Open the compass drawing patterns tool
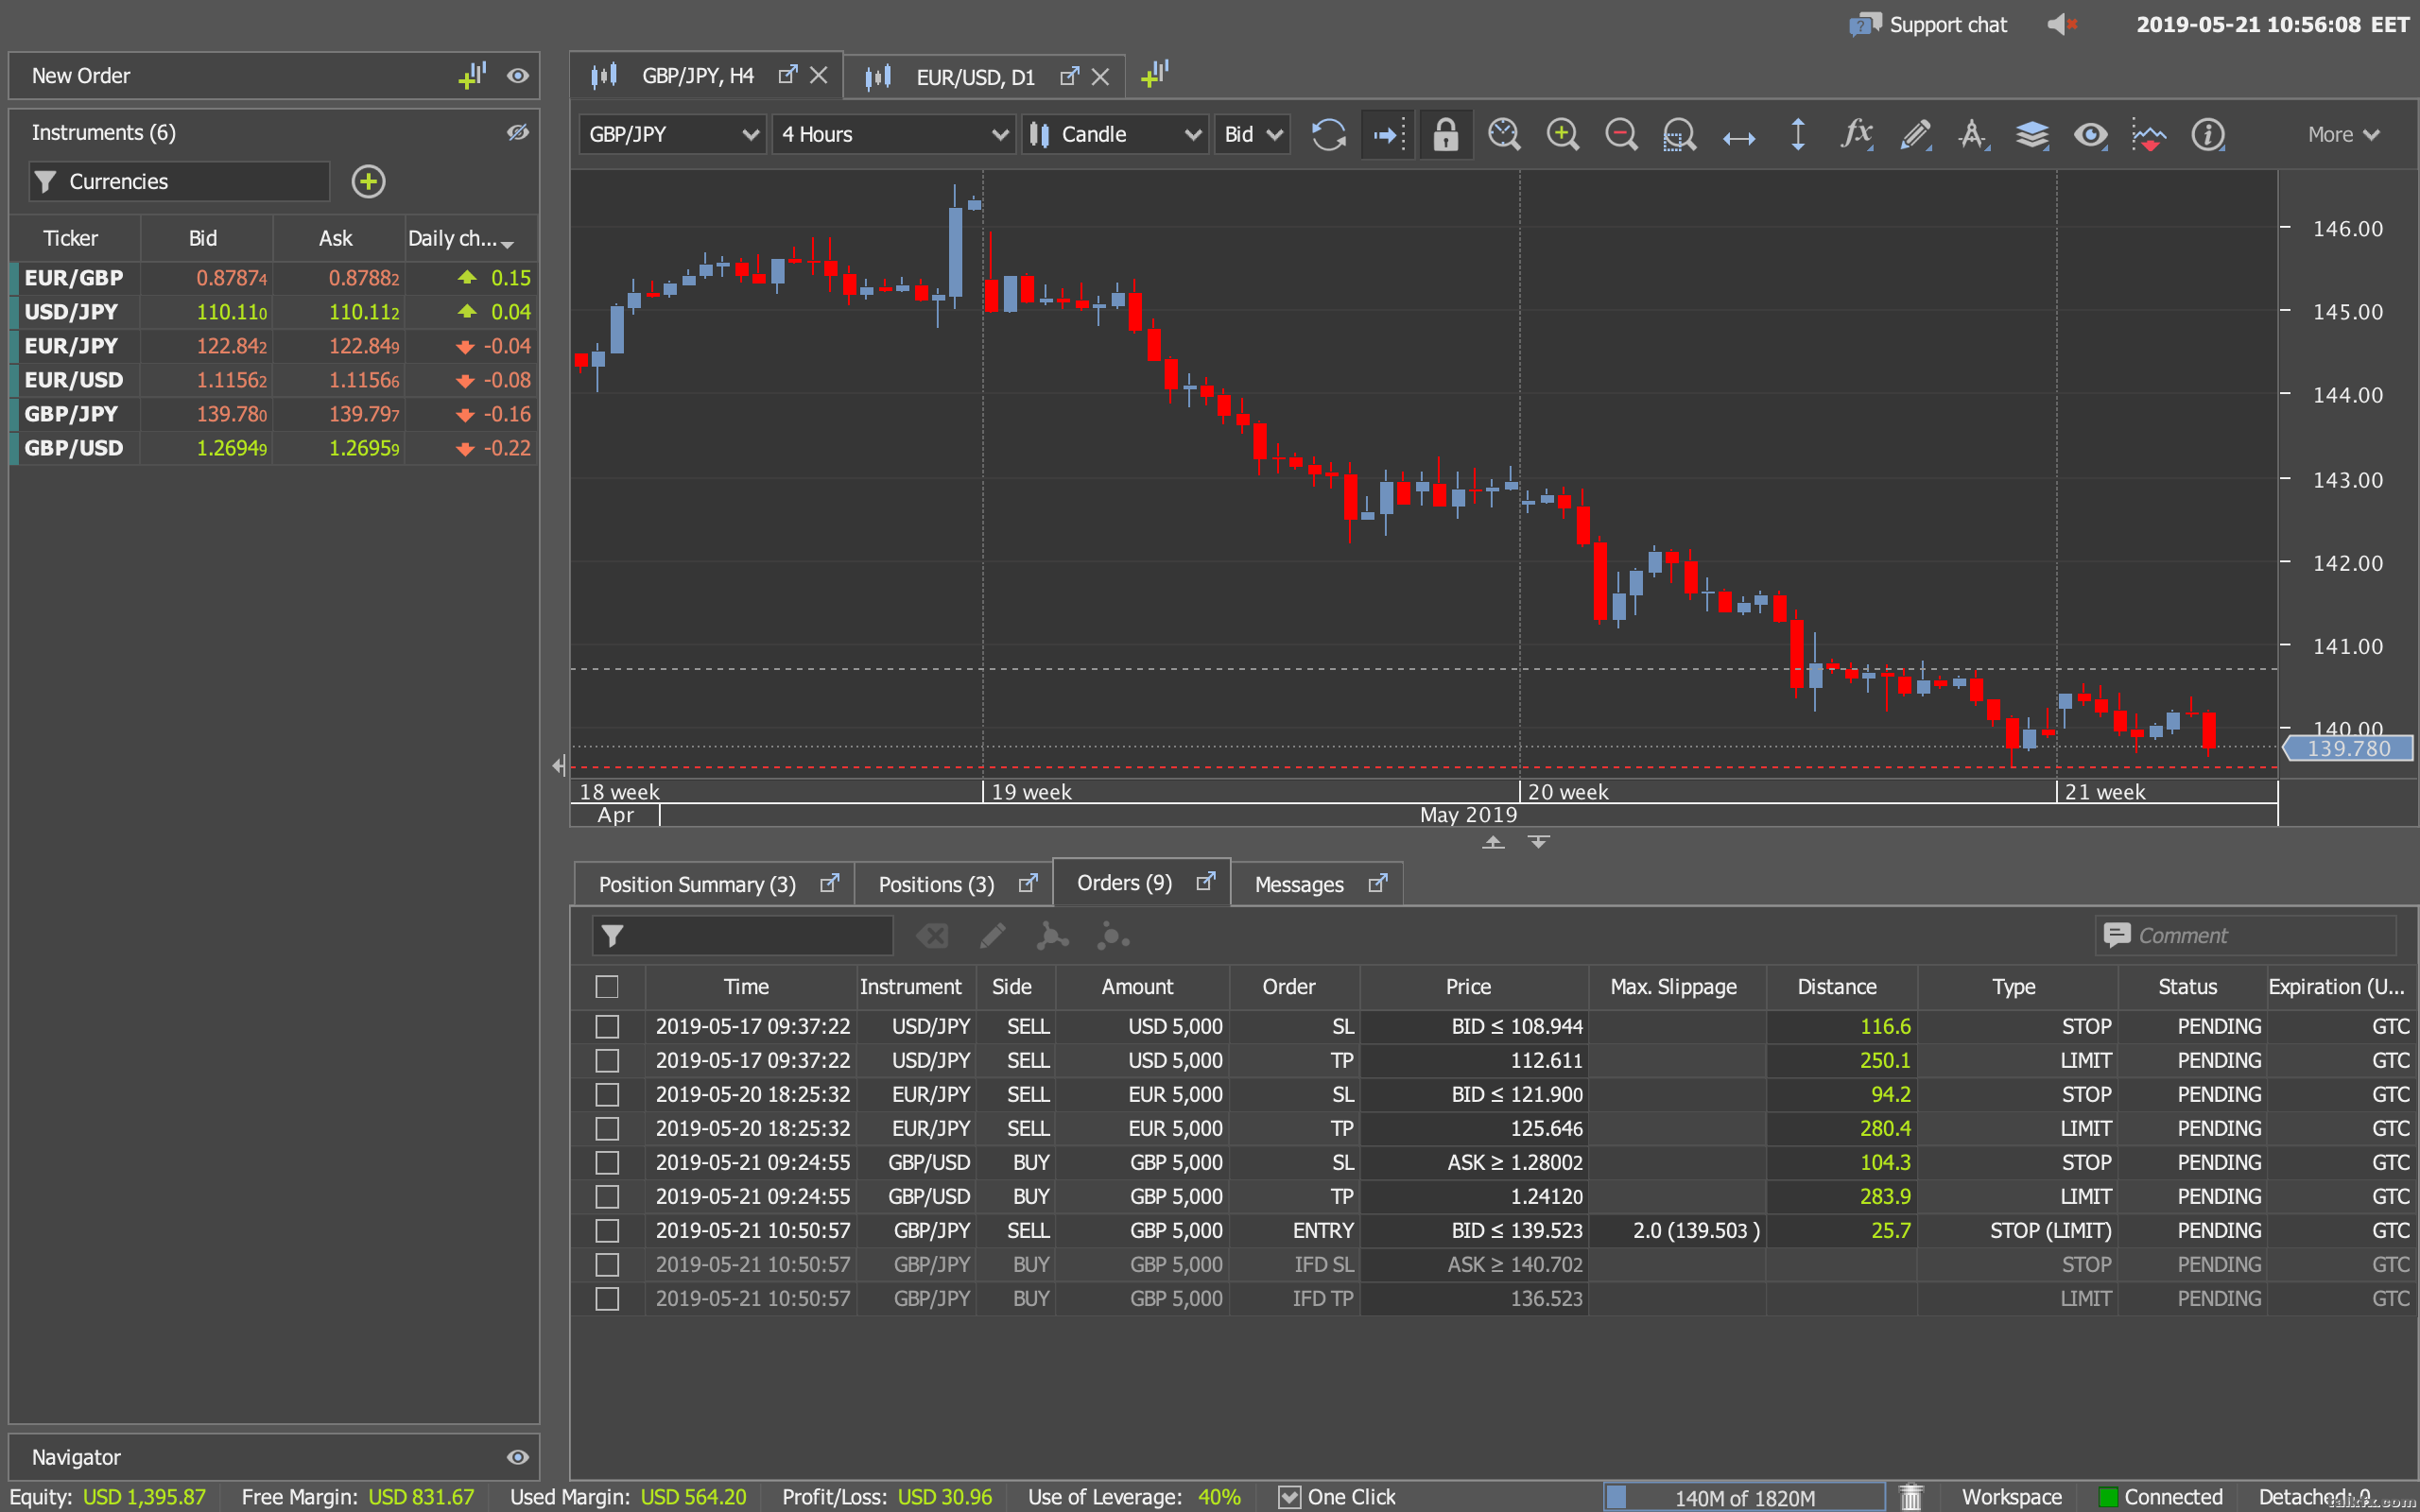2420x1512 pixels. click(1973, 134)
